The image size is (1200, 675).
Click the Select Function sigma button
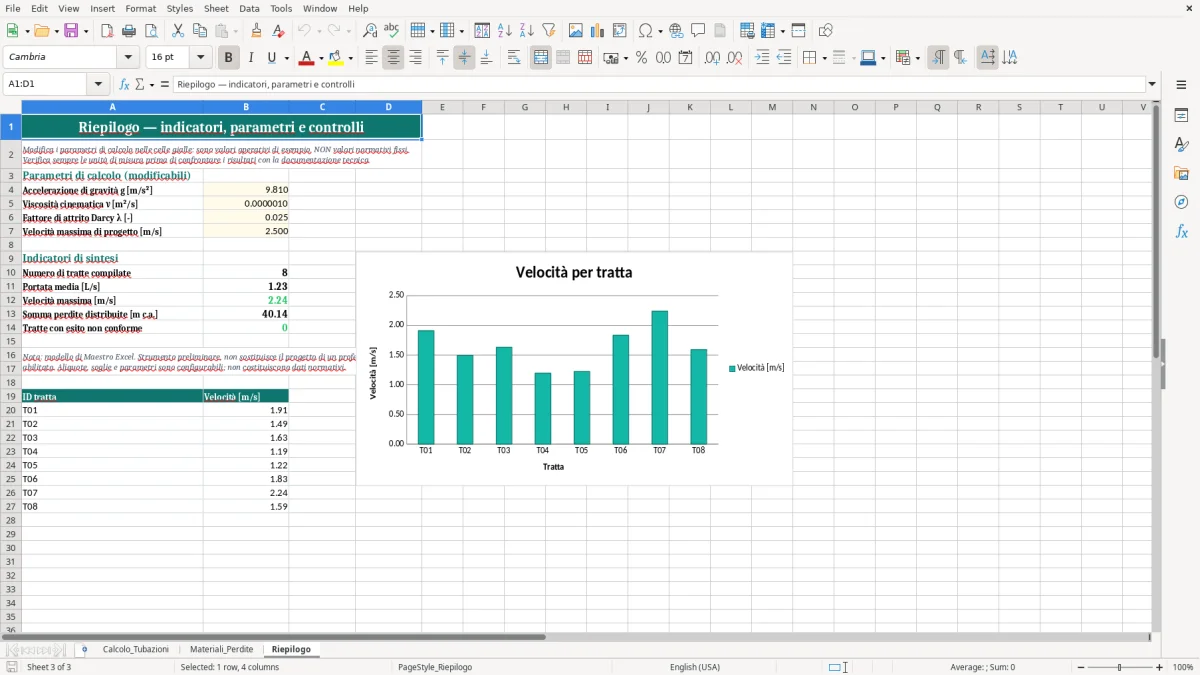tap(140, 85)
